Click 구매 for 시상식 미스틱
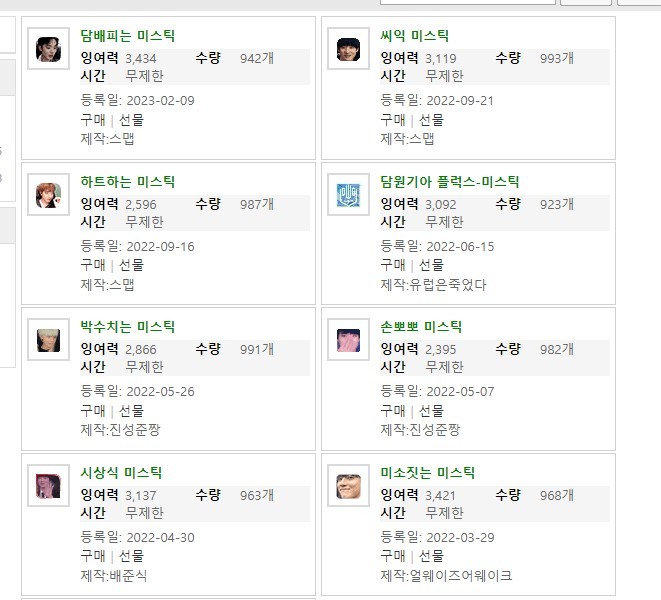This screenshot has width=661, height=600. pos(92,556)
